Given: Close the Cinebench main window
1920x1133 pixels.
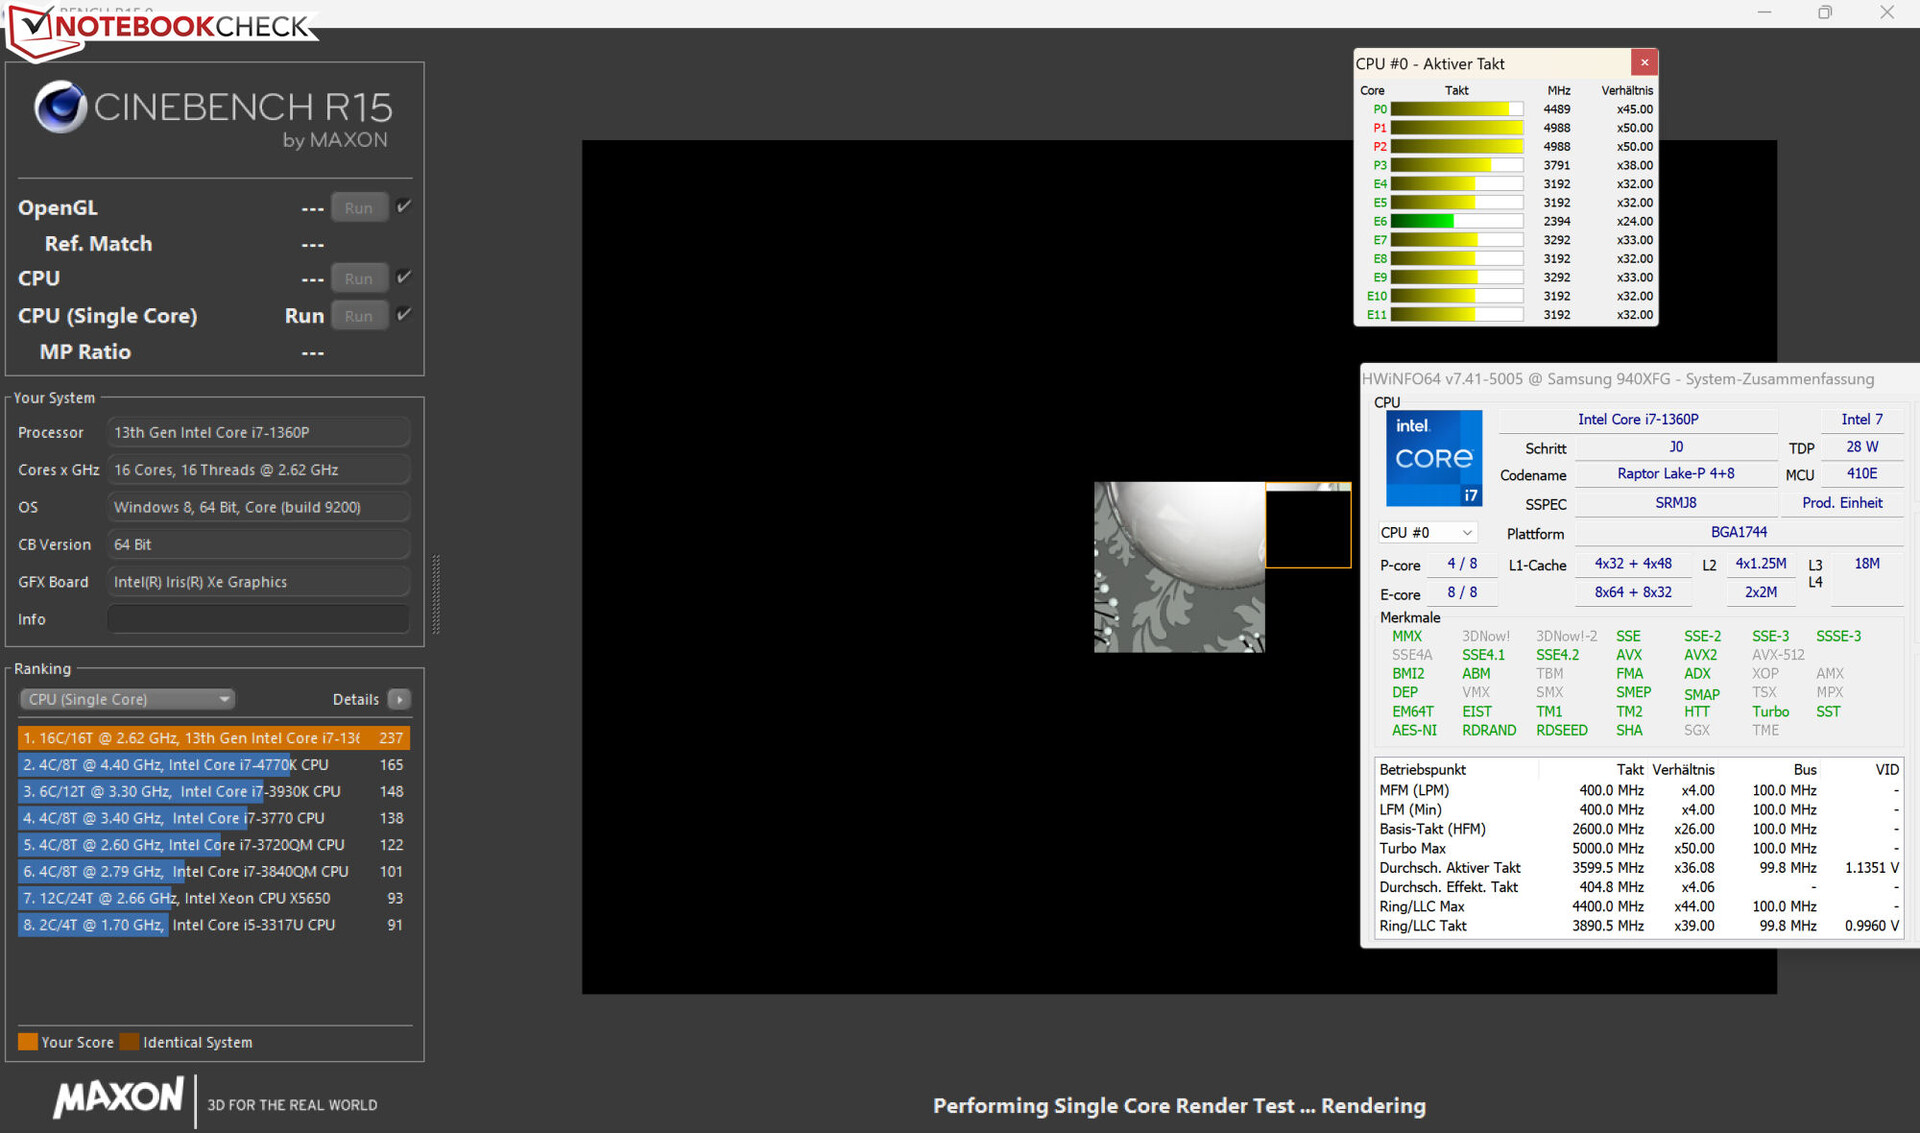Looking at the screenshot, I should tap(1887, 12).
